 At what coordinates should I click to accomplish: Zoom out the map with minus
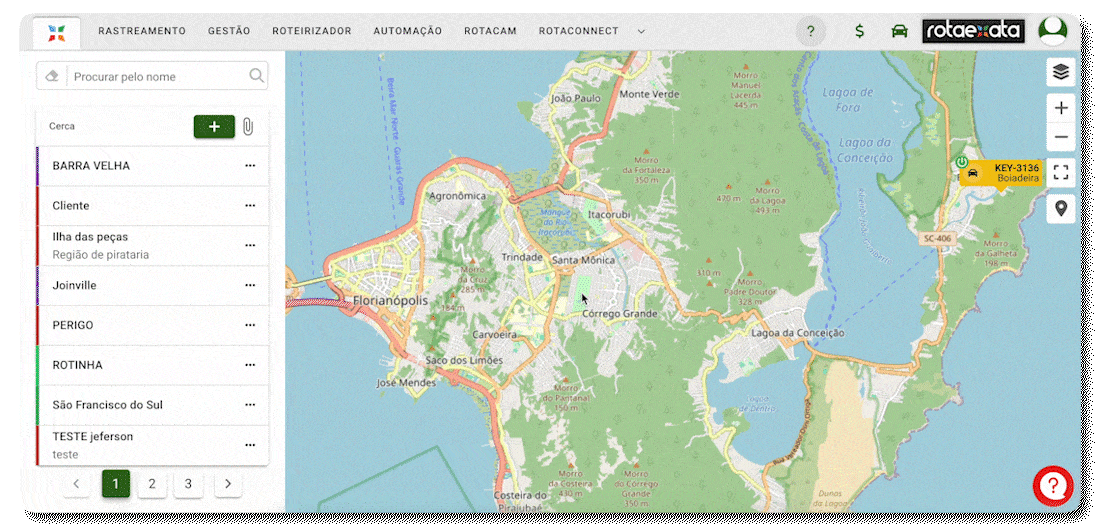point(1061,137)
